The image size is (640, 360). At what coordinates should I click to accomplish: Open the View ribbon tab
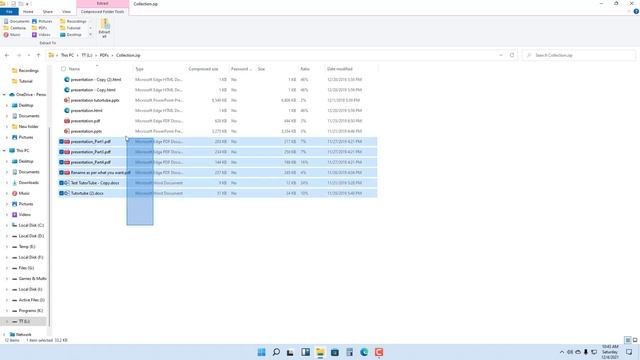tap(66, 11)
